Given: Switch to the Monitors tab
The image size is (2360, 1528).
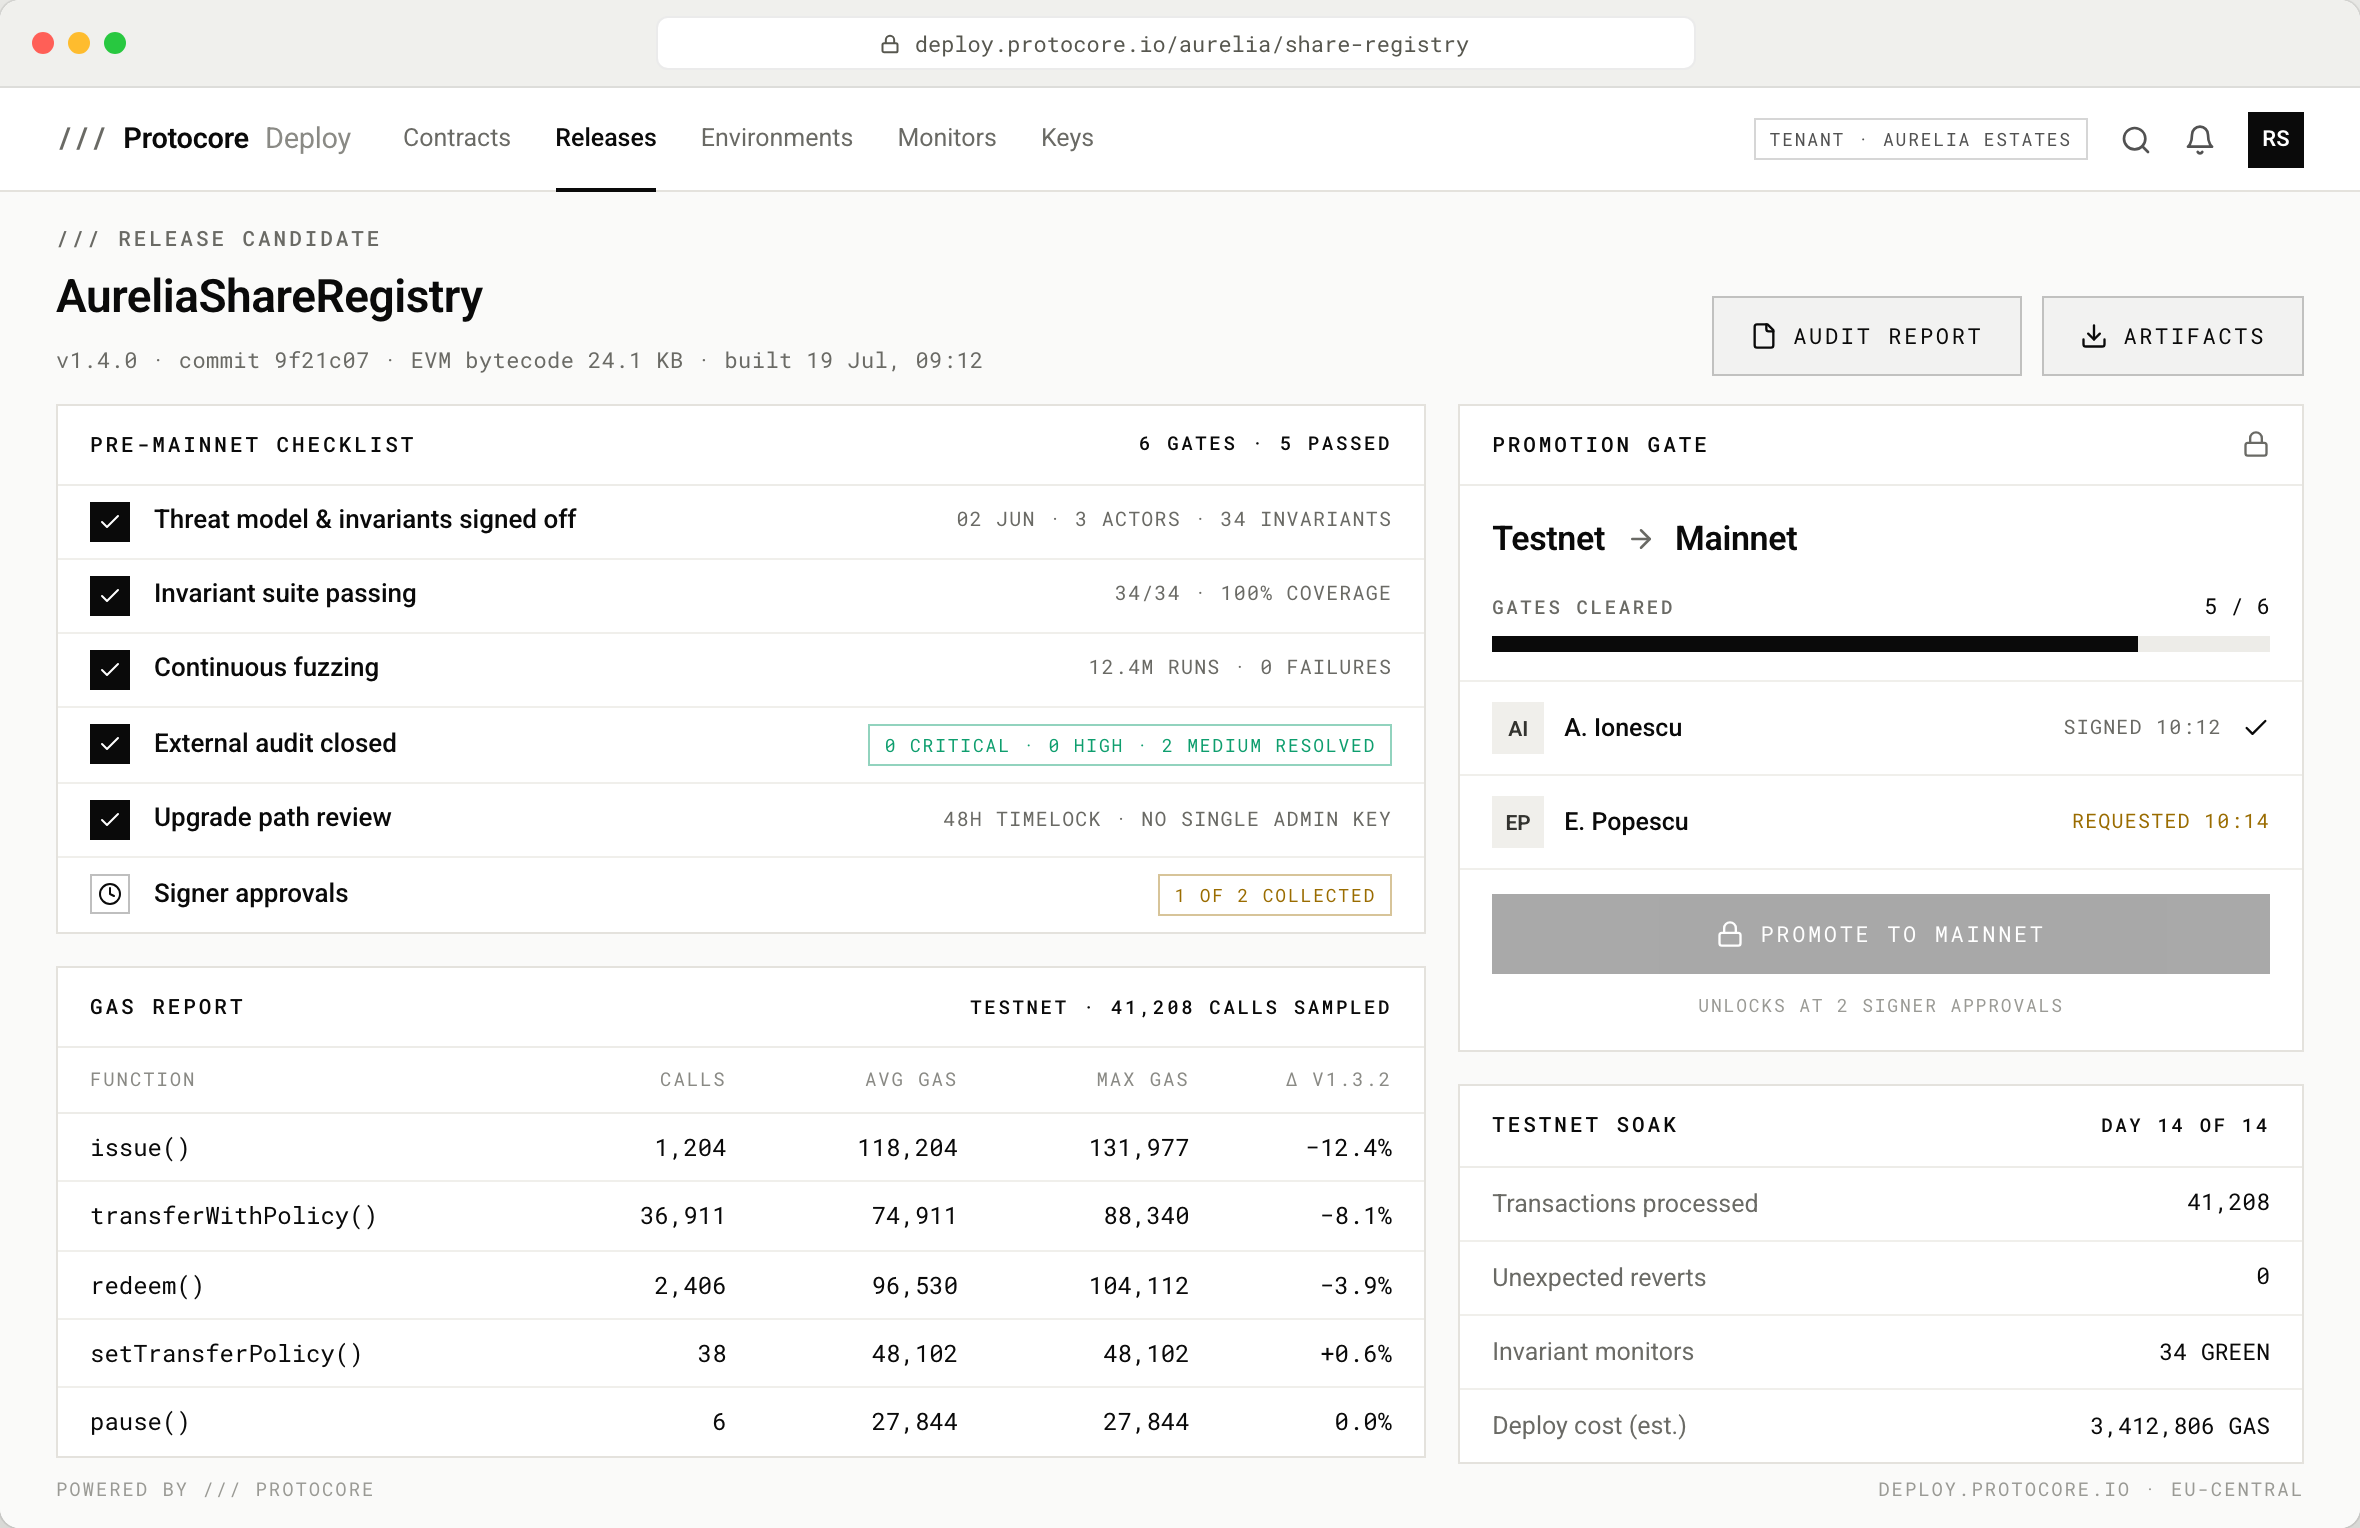Looking at the screenshot, I should (946, 138).
